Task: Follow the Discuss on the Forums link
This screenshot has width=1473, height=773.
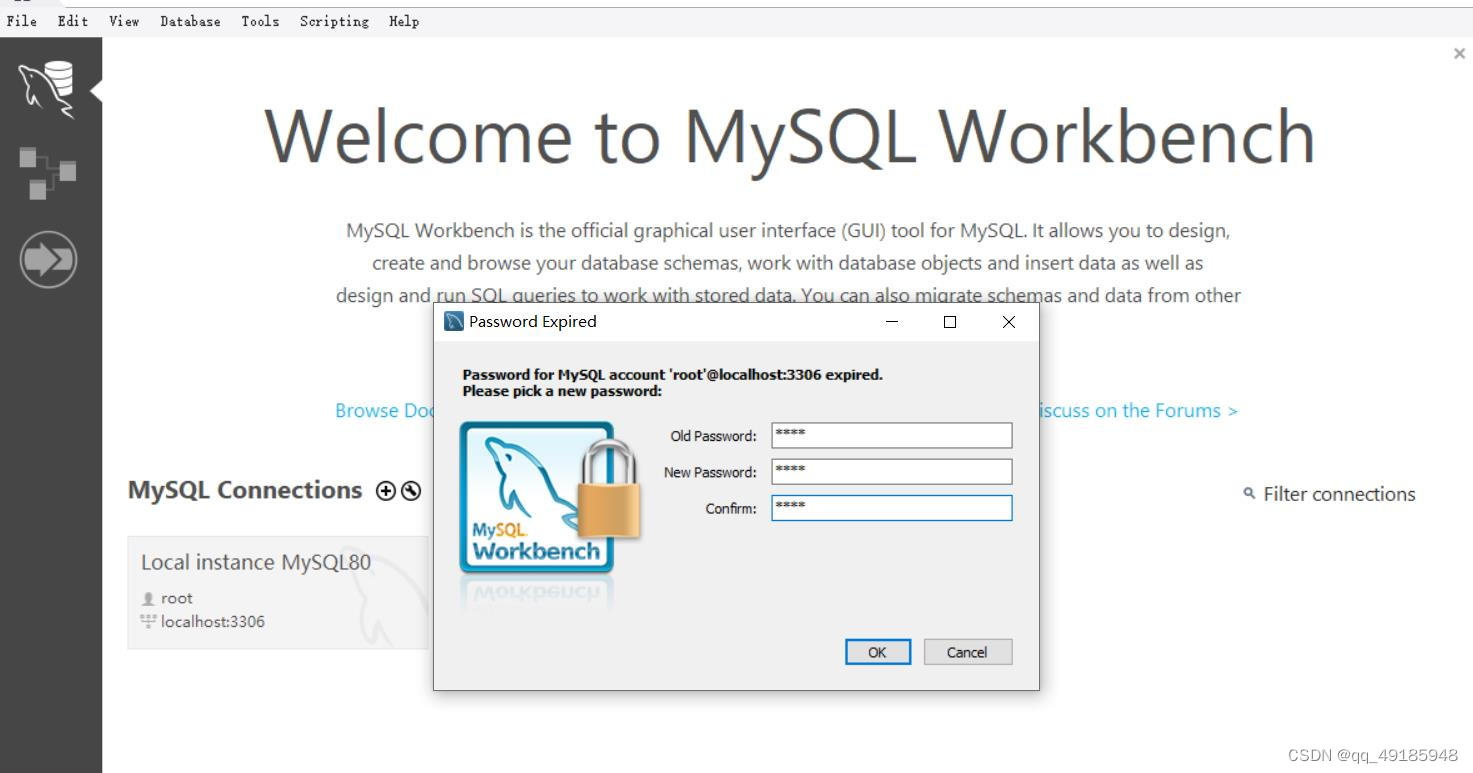Action: [1138, 410]
